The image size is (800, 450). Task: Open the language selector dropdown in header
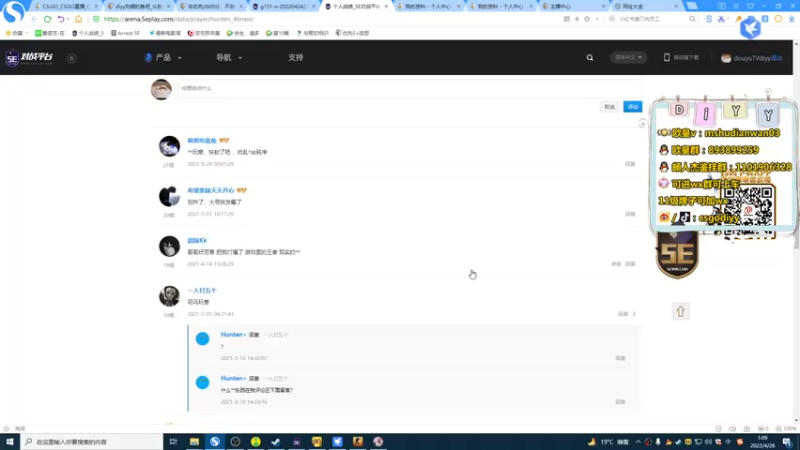629,58
